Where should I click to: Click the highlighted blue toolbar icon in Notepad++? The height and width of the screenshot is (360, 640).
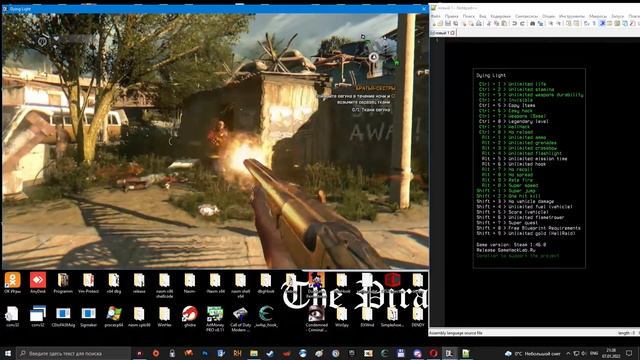(x=602, y=24)
